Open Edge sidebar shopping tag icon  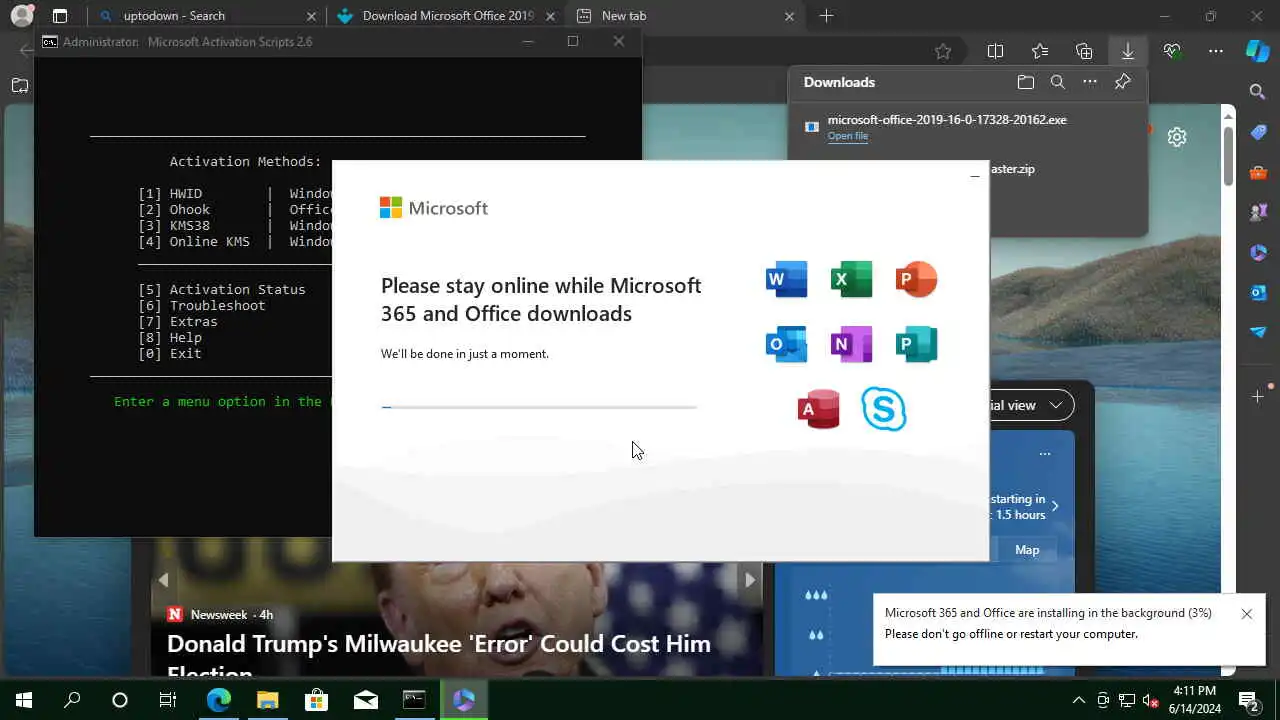1258,132
